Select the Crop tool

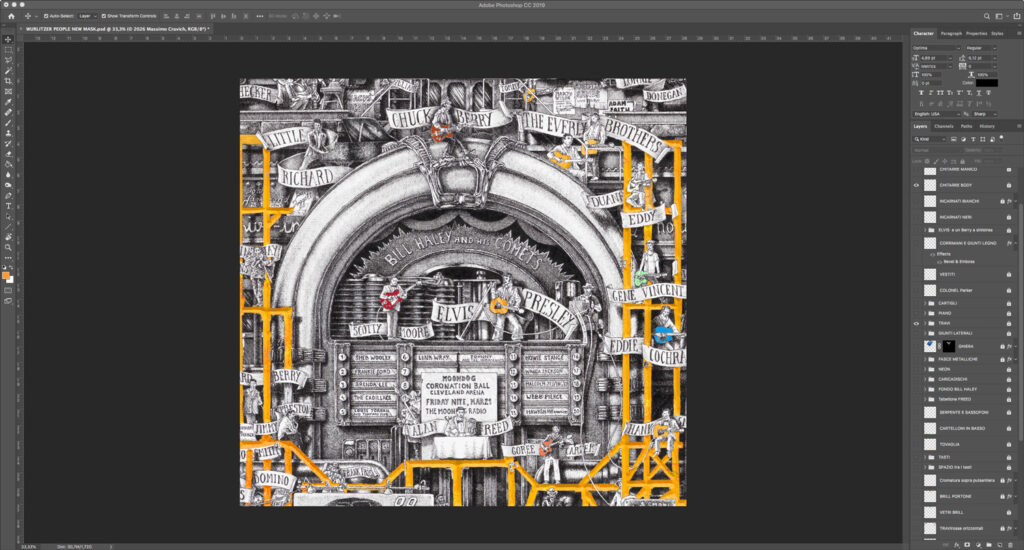click(8, 81)
